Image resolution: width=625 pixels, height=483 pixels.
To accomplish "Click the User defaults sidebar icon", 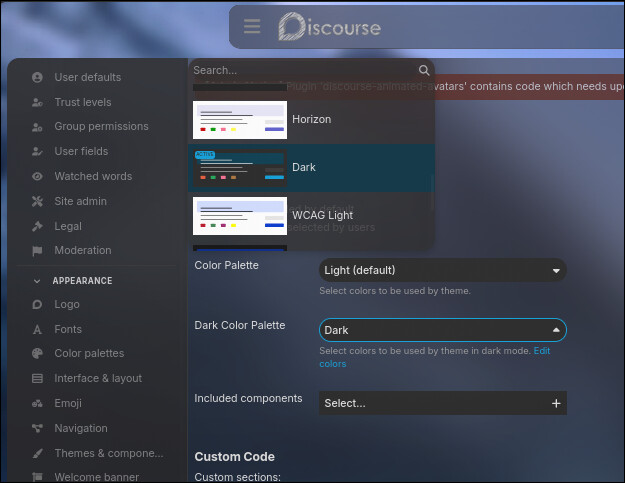I will point(37,77).
